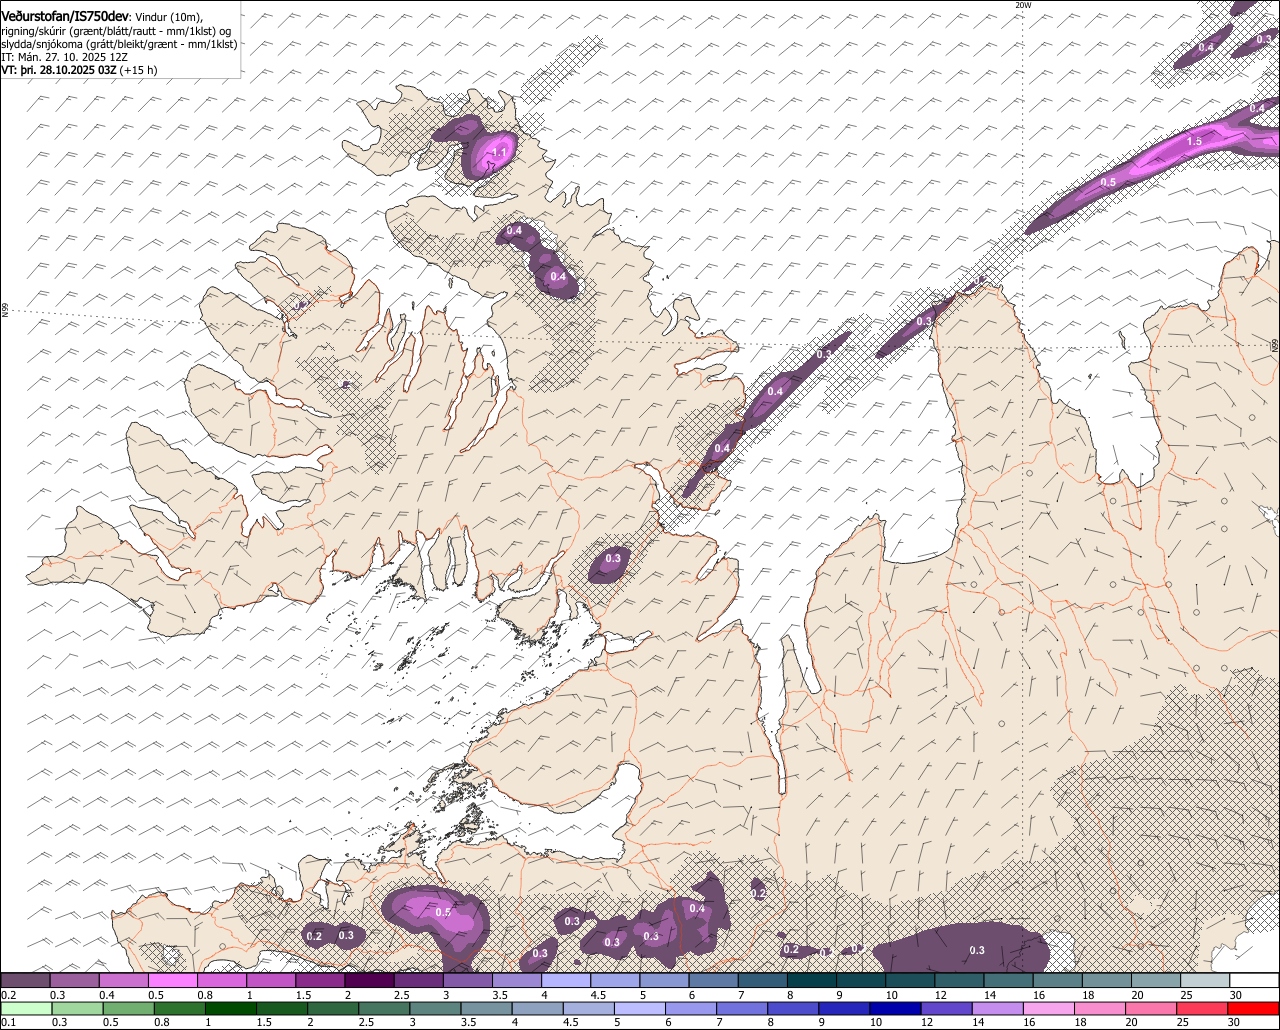The height and width of the screenshot is (1030, 1280).
Task: Click the bright magenta 0.5 swatch in snow legend
Action: click(172, 980)
